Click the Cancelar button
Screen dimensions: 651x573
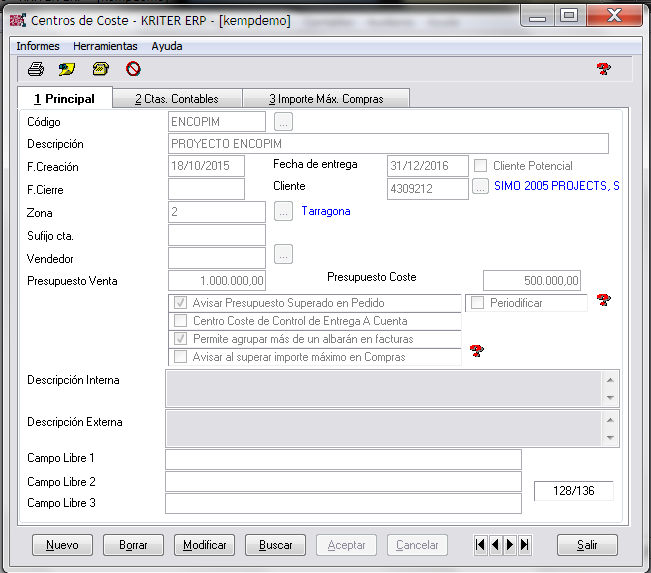[x=417, y=545]
